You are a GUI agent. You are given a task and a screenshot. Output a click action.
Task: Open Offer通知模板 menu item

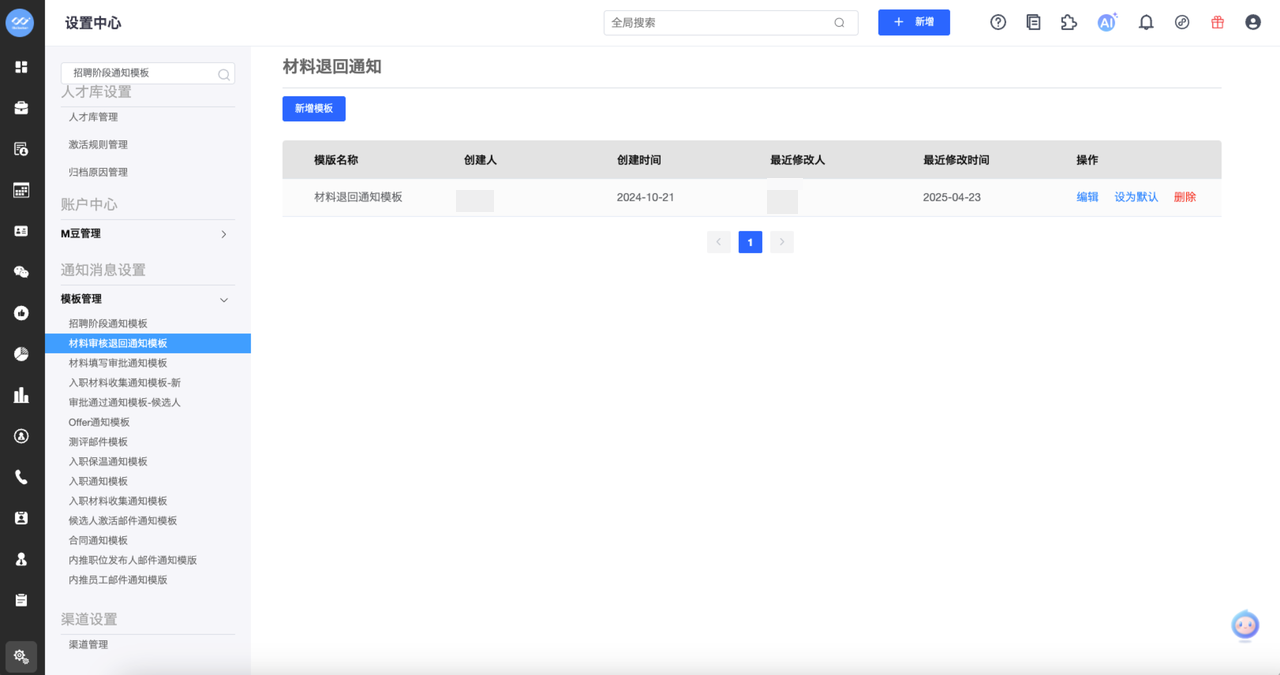(x=99, y=422)
